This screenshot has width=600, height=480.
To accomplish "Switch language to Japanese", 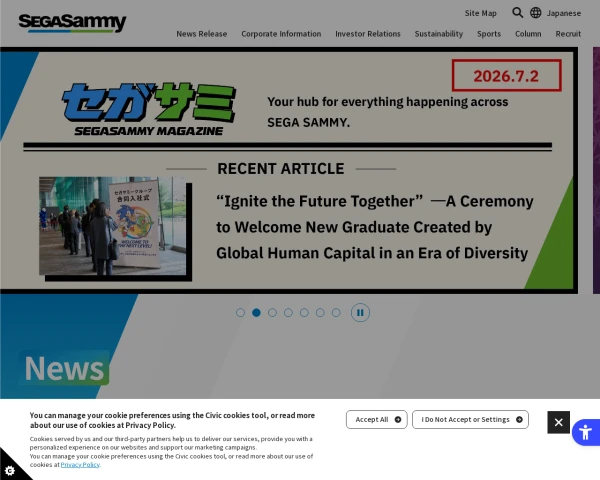I will coord(564,13).
